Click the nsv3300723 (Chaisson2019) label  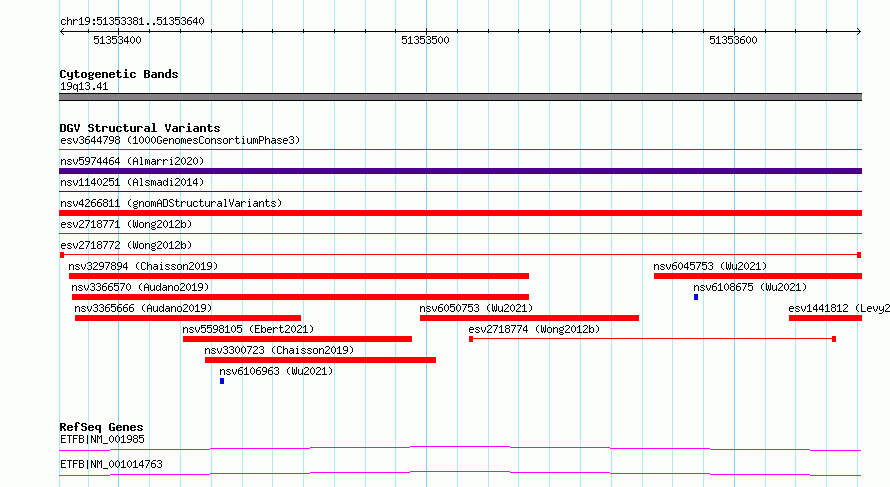[x=279, y=350]
